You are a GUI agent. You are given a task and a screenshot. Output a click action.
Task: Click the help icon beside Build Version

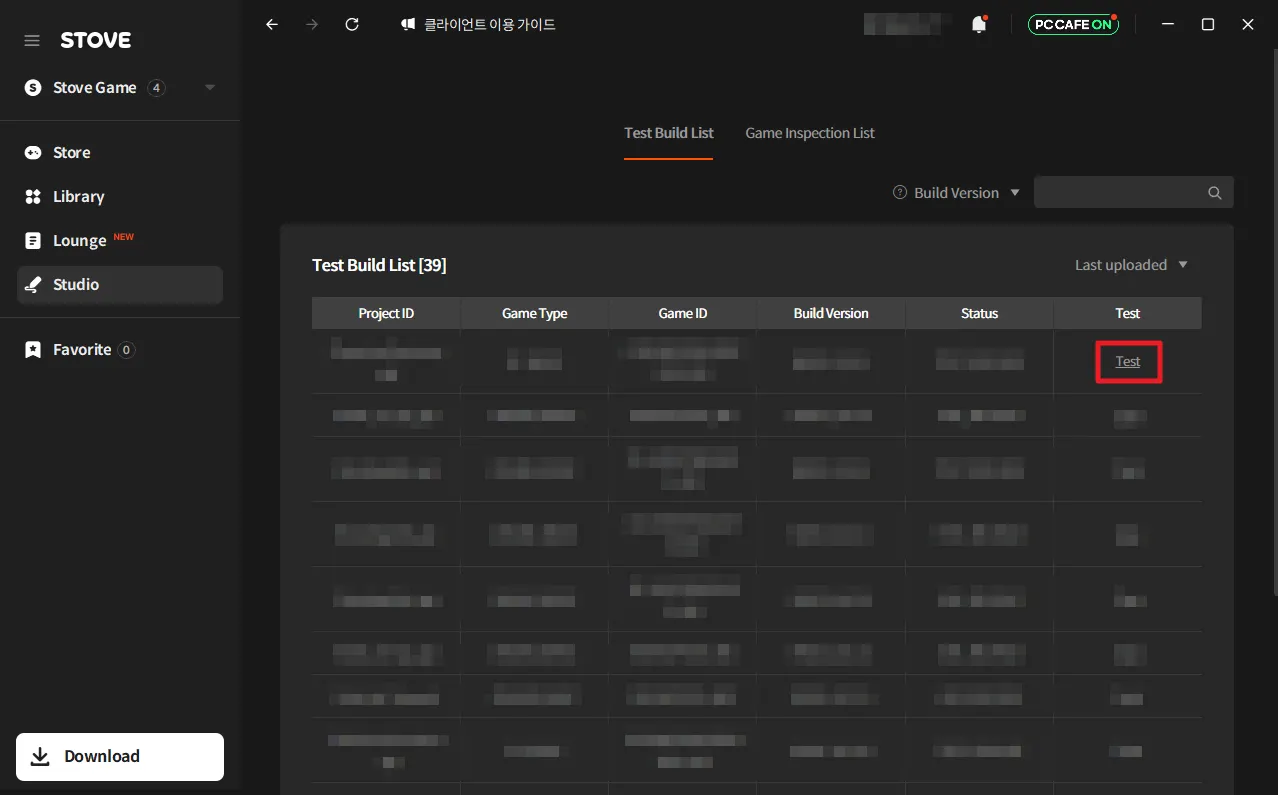tap(900, 193)
